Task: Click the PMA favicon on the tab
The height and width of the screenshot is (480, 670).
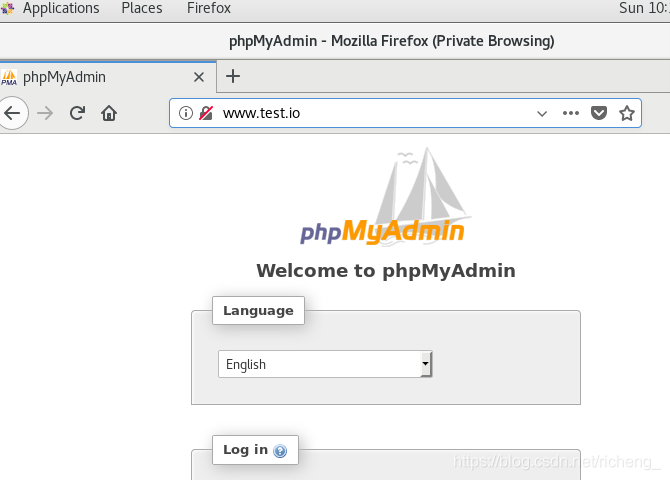Action: (9, 77)
